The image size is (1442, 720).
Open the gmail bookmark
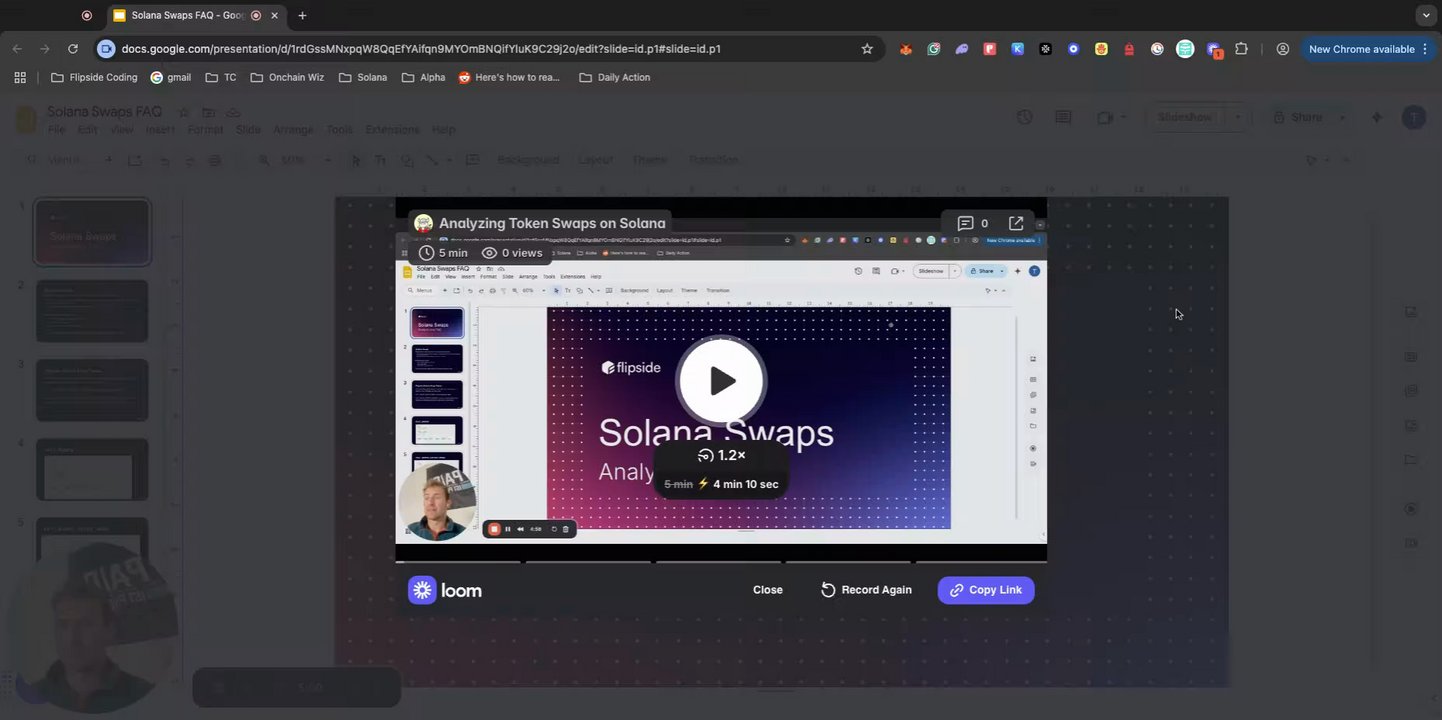pos(170,77)
